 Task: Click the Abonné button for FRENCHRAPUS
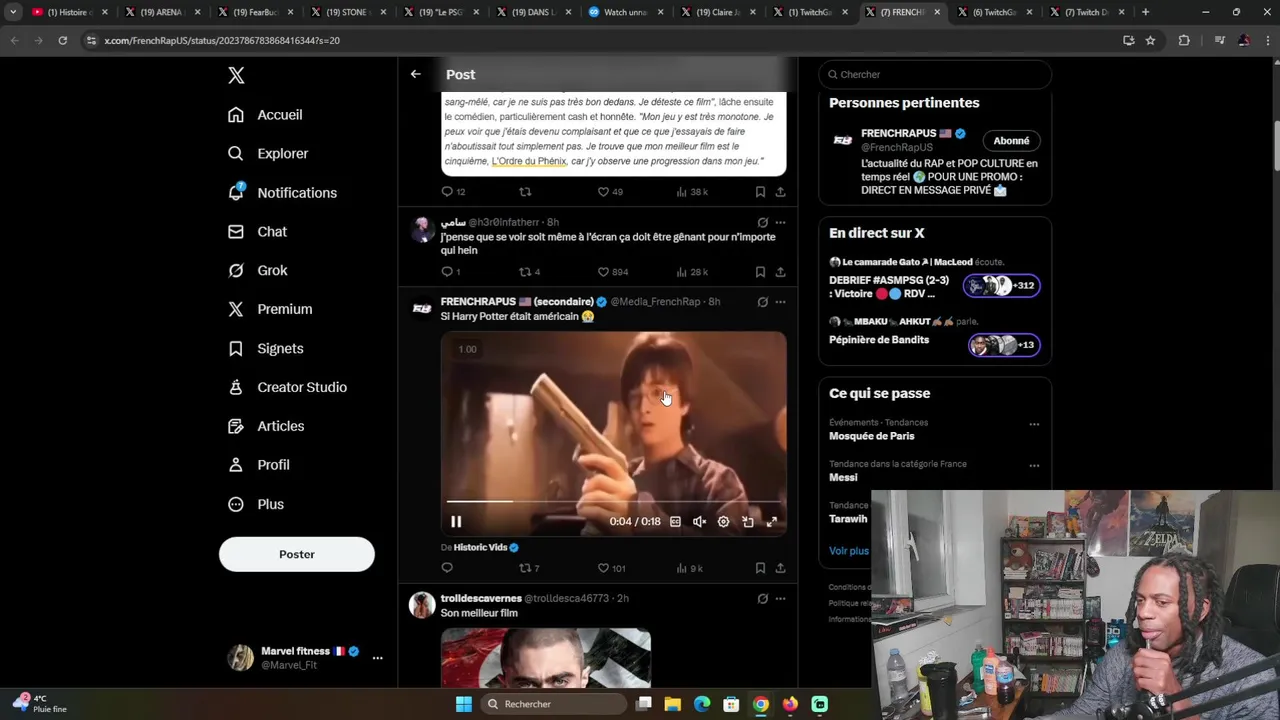tap(1011, 141)
